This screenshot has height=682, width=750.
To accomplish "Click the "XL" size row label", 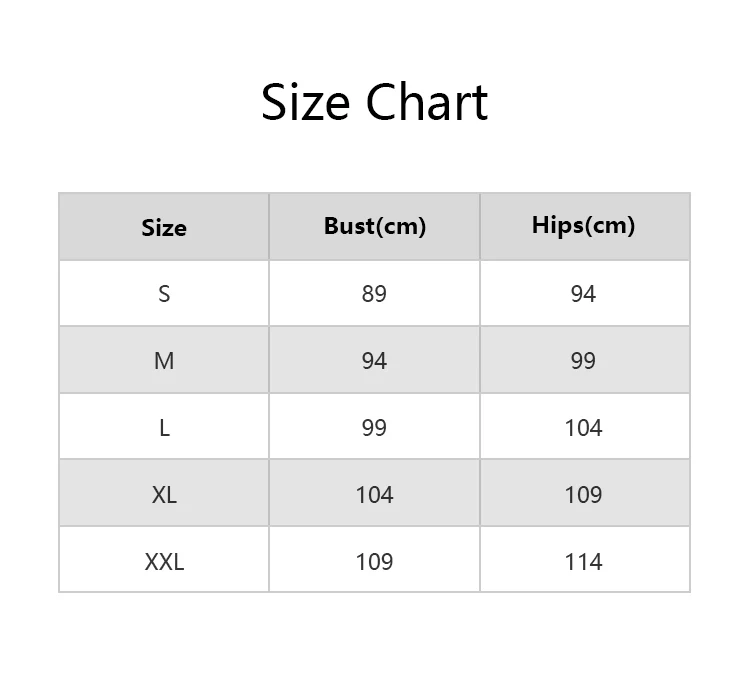I will pyautogui.click(x=164, y=495).
